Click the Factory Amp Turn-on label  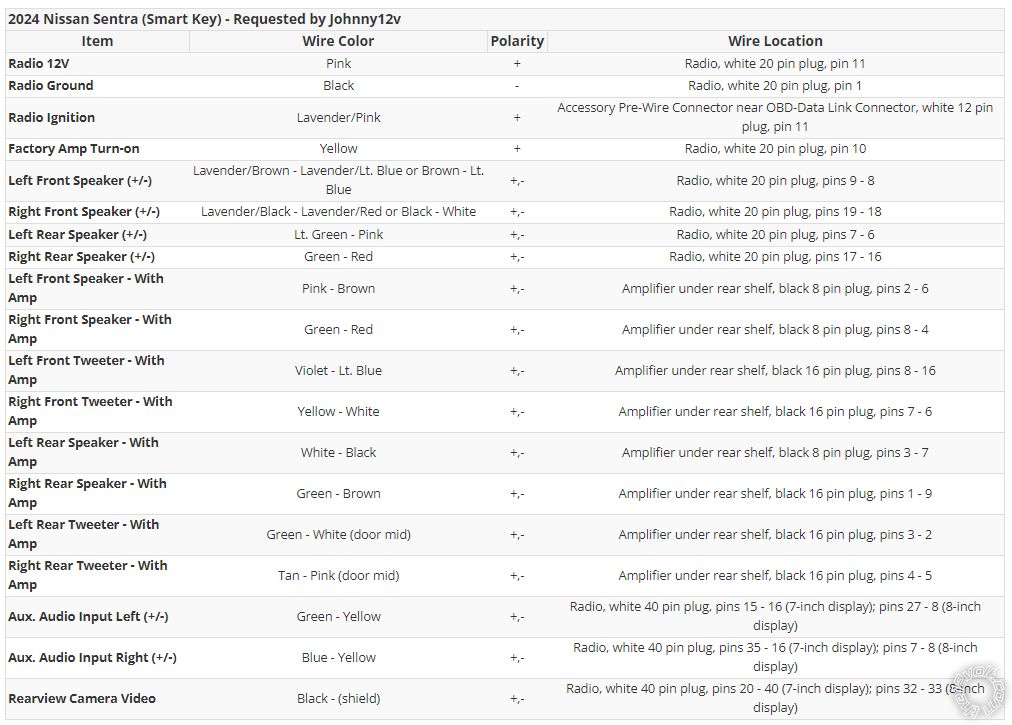point(74,148)
